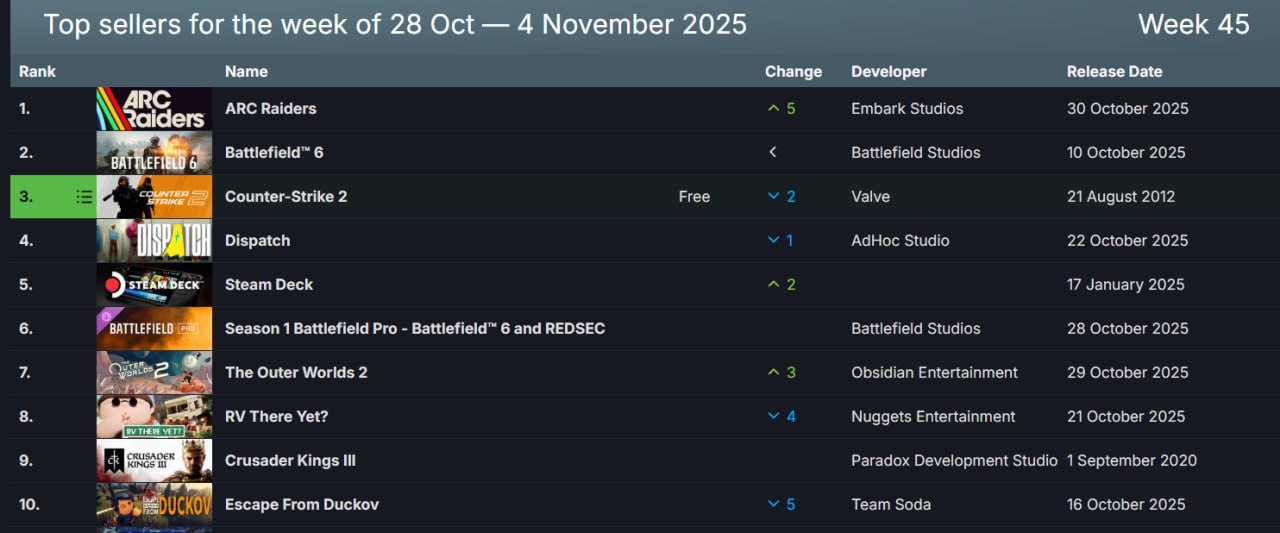Image resolution: width=1280 pixels, height=533 pixels.
Task: Sort by the Change column header
Action: tap(793, 72)
